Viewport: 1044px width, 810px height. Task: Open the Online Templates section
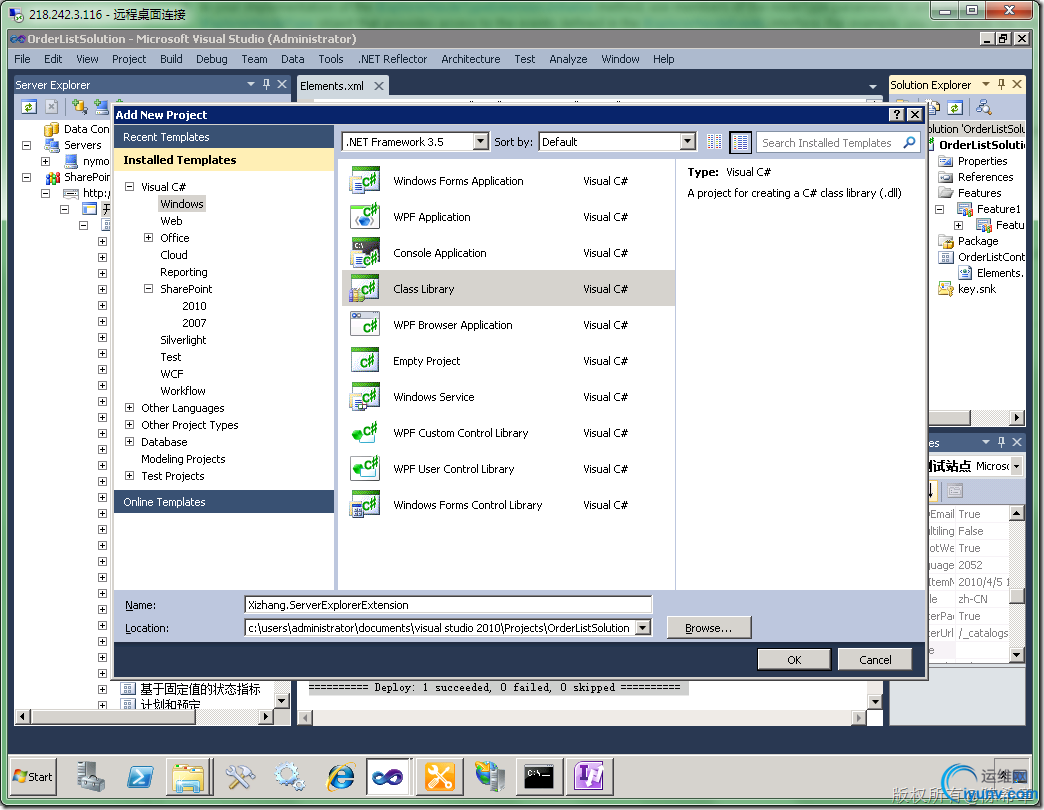point(224,502)
